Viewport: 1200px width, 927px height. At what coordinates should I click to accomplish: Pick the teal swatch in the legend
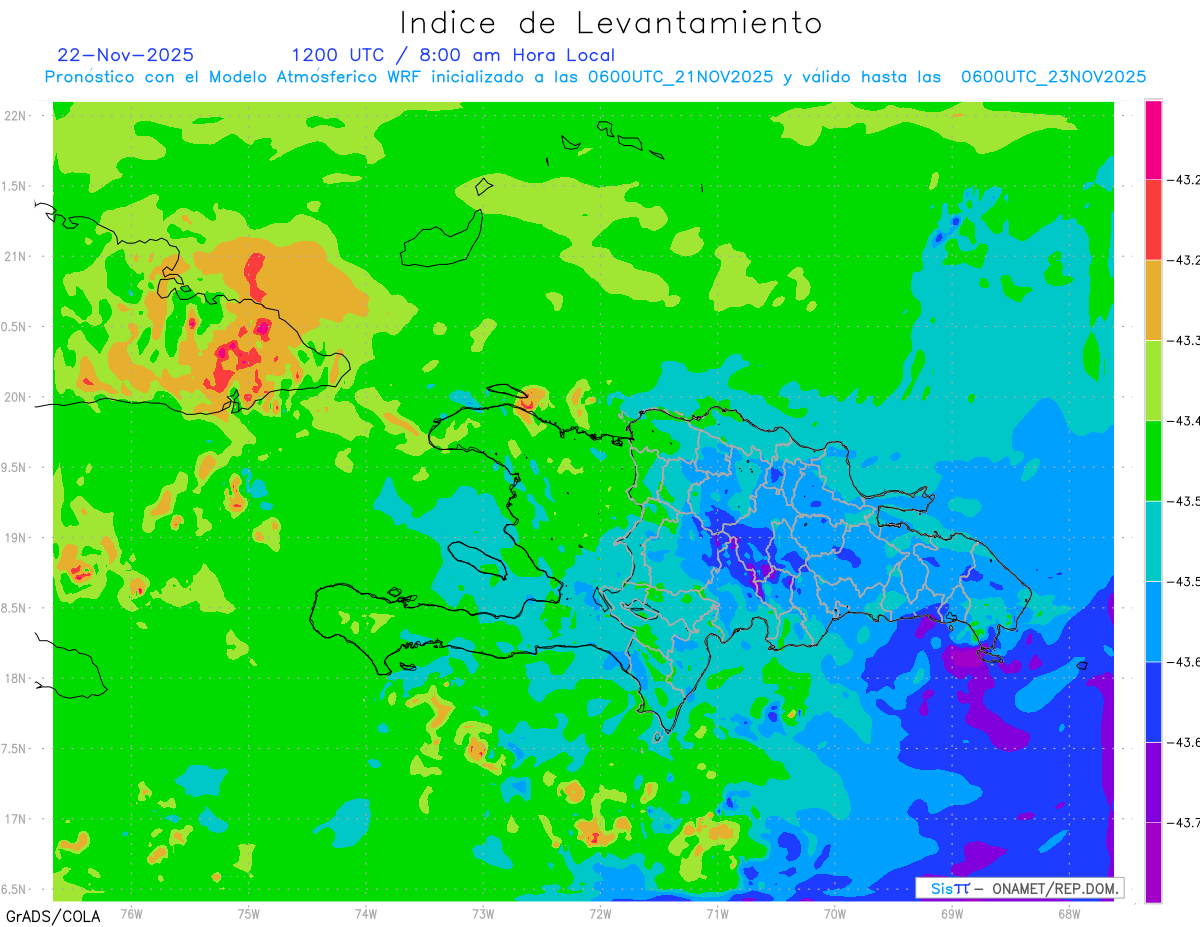(1153, 541)
